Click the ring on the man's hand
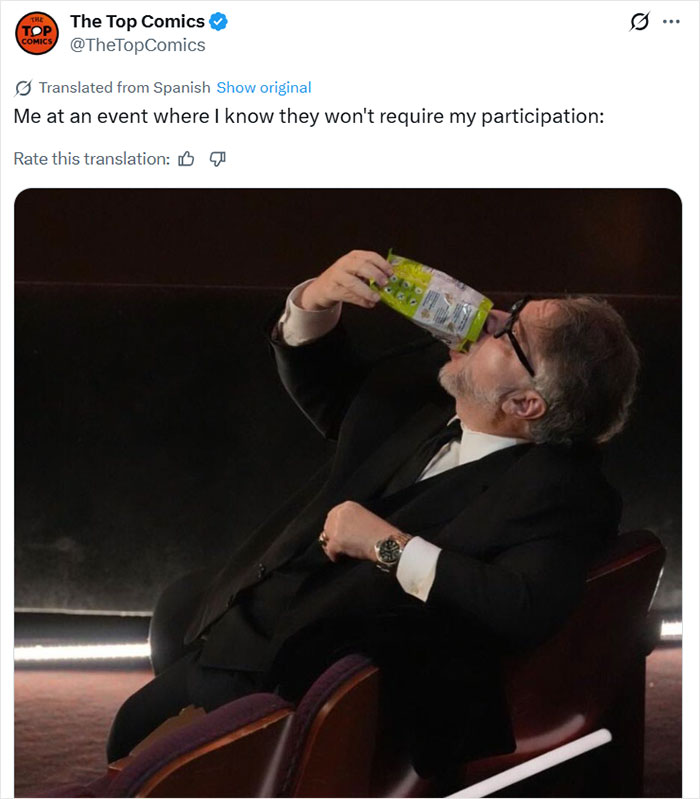The height and width of the screenshot is (799, 700). 324,538
